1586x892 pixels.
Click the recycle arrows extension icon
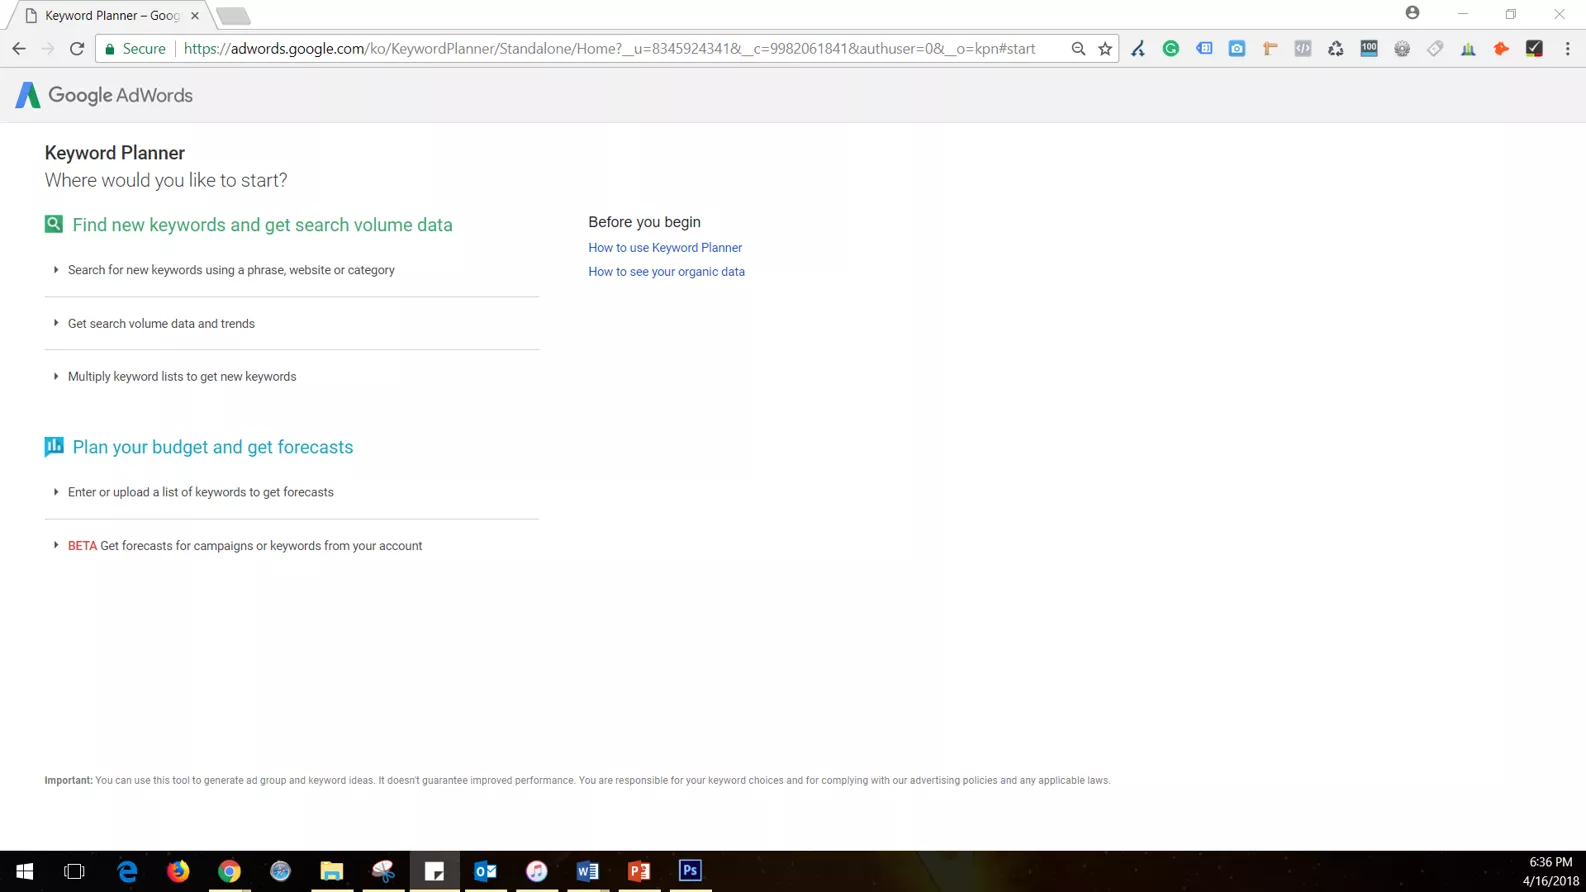[1336, 48]
